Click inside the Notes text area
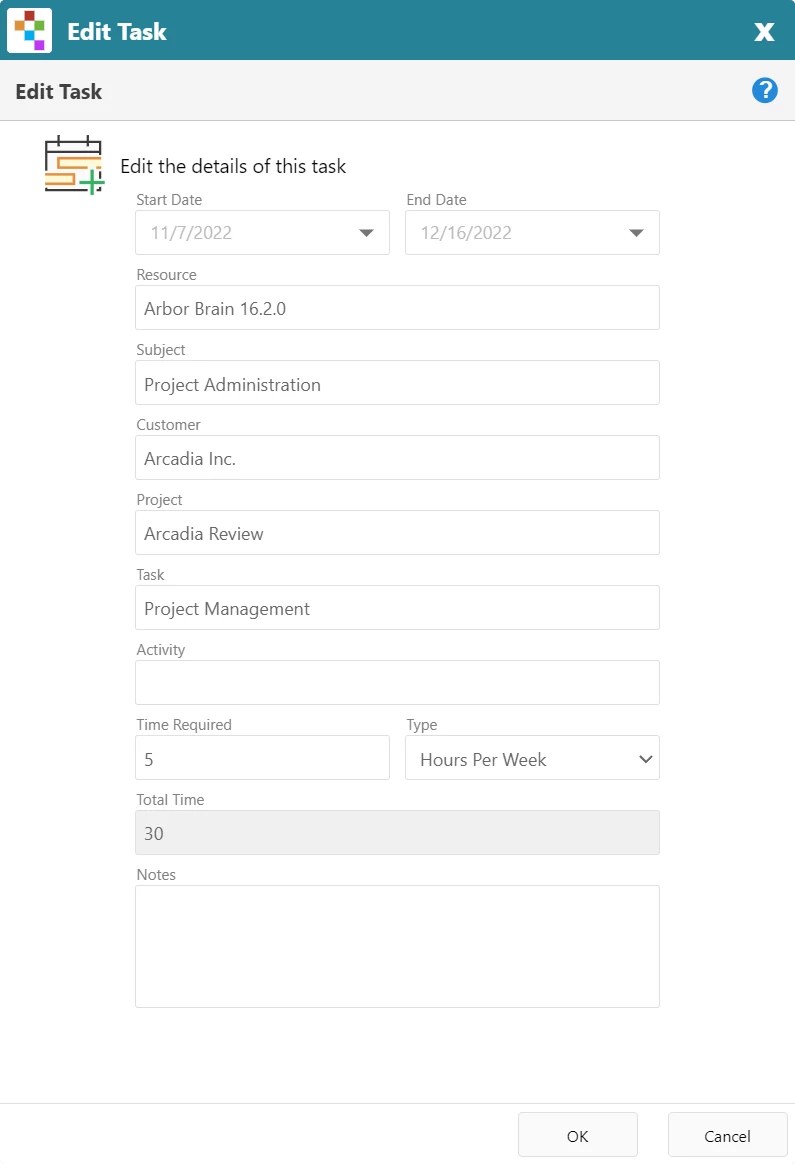 [397, 946]
